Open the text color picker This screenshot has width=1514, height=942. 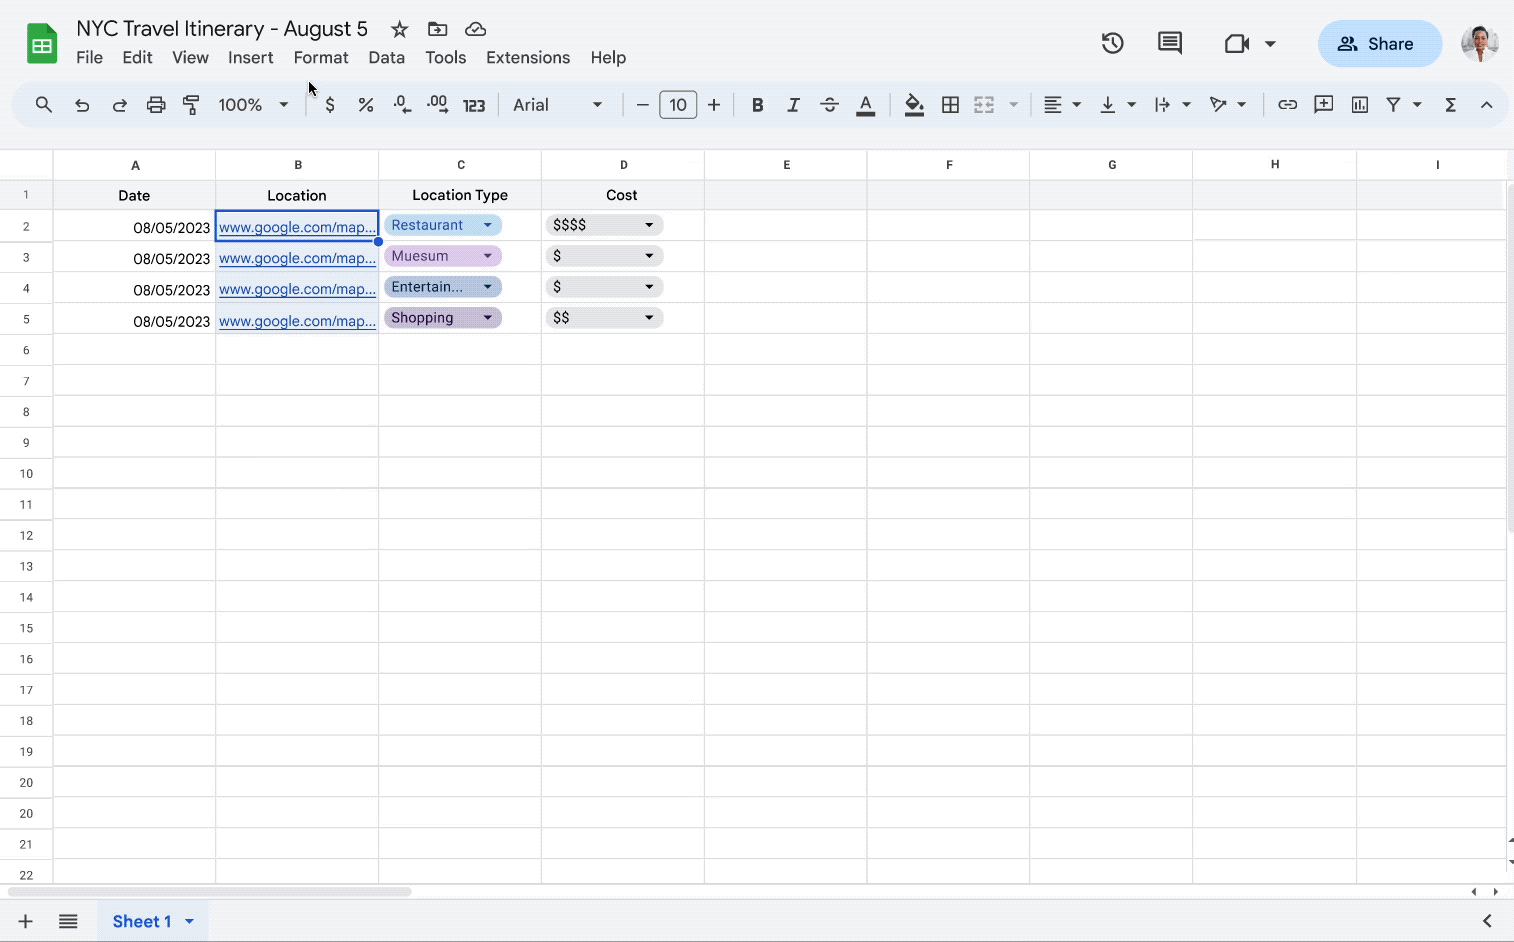(866, 105)
